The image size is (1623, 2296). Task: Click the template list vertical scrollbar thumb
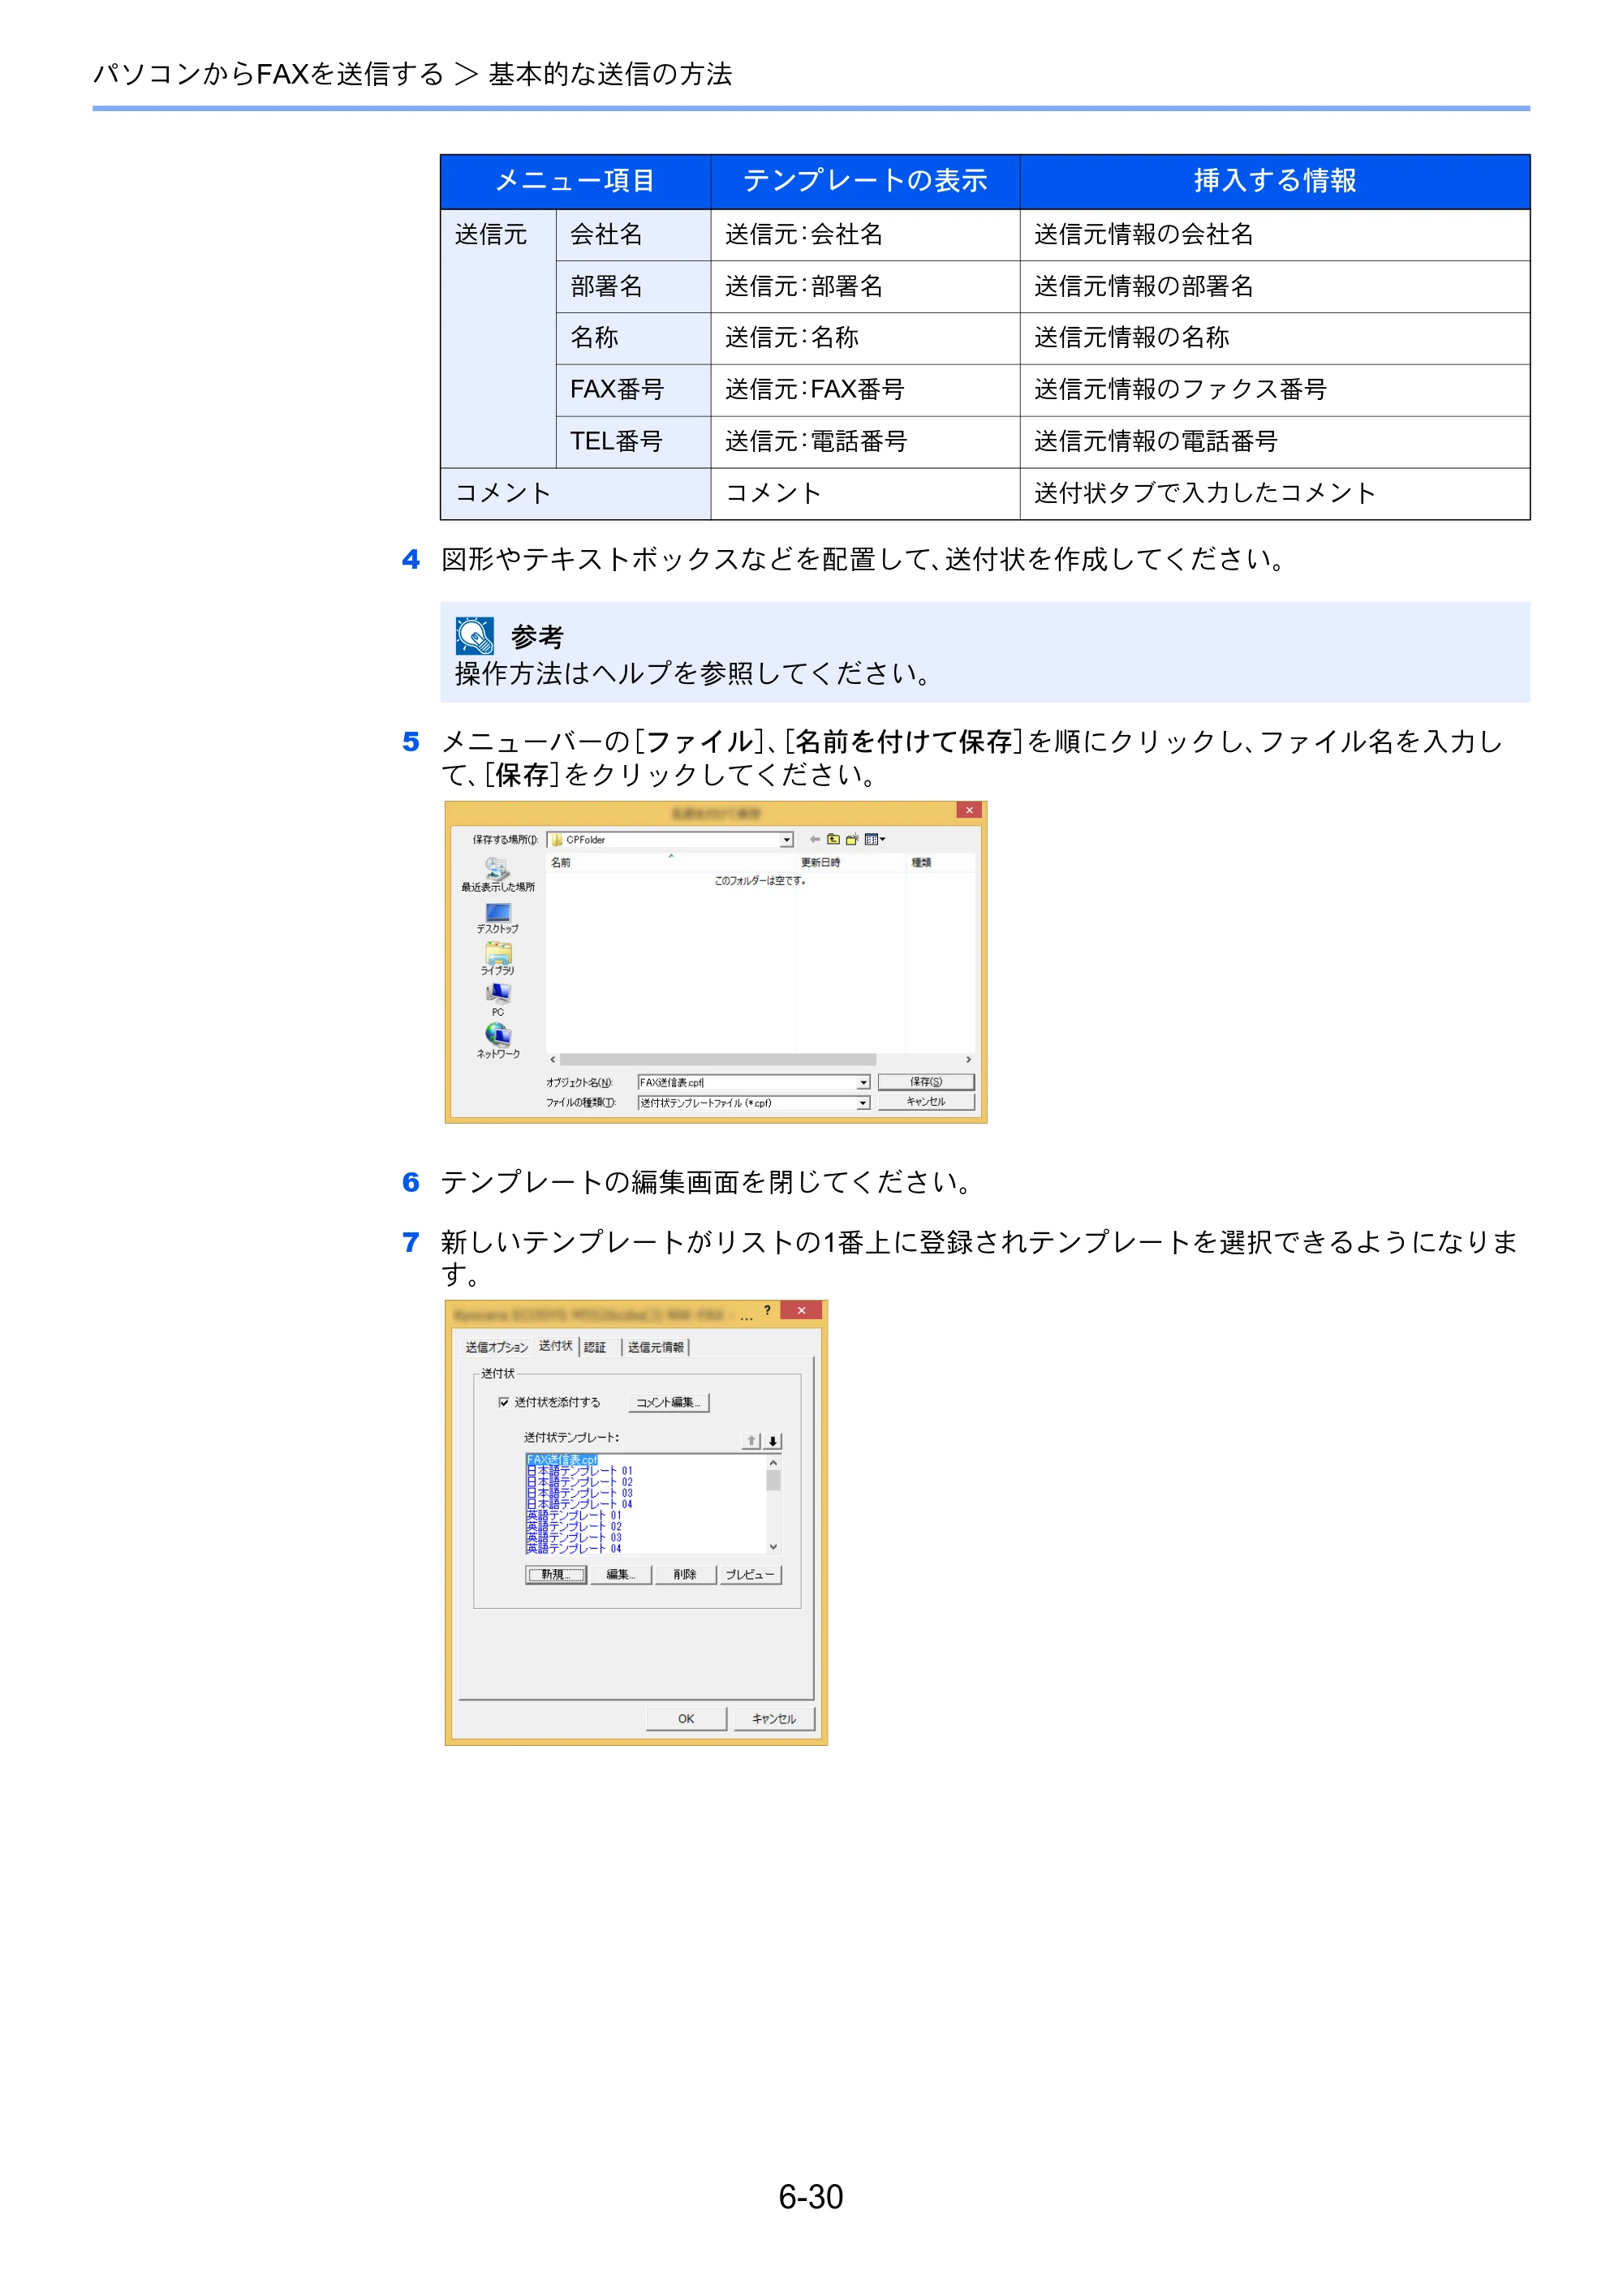click(773, 1480)
